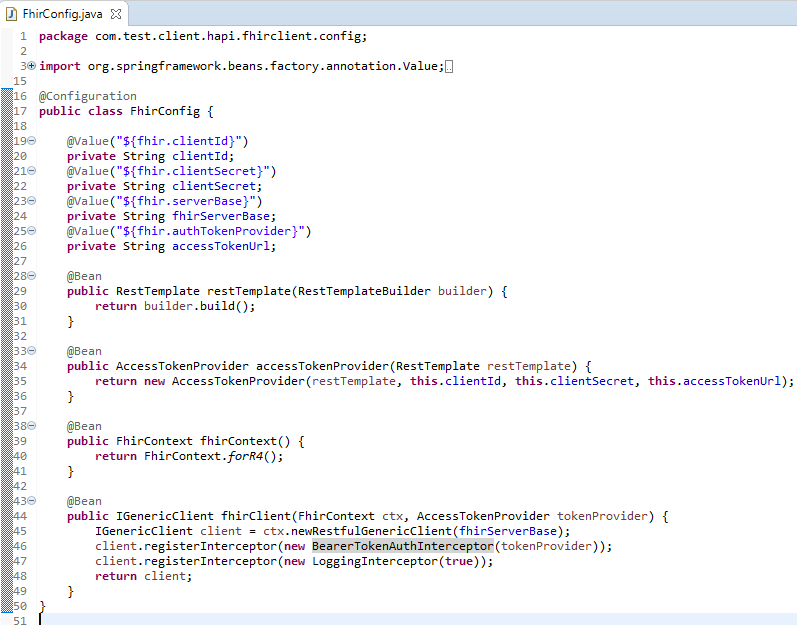Collapse the clientSecret field fold on line 21

[31, 171]
